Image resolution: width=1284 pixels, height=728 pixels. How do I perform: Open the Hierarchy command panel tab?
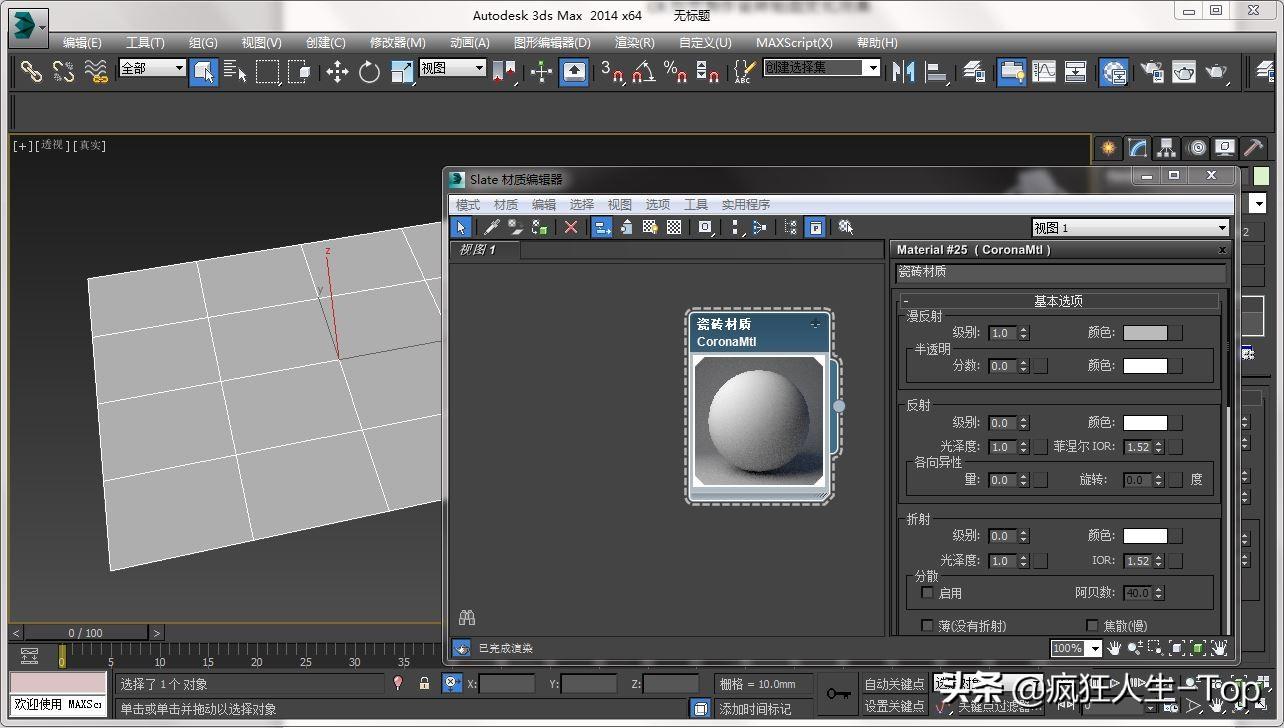(x=1167, y=148)
